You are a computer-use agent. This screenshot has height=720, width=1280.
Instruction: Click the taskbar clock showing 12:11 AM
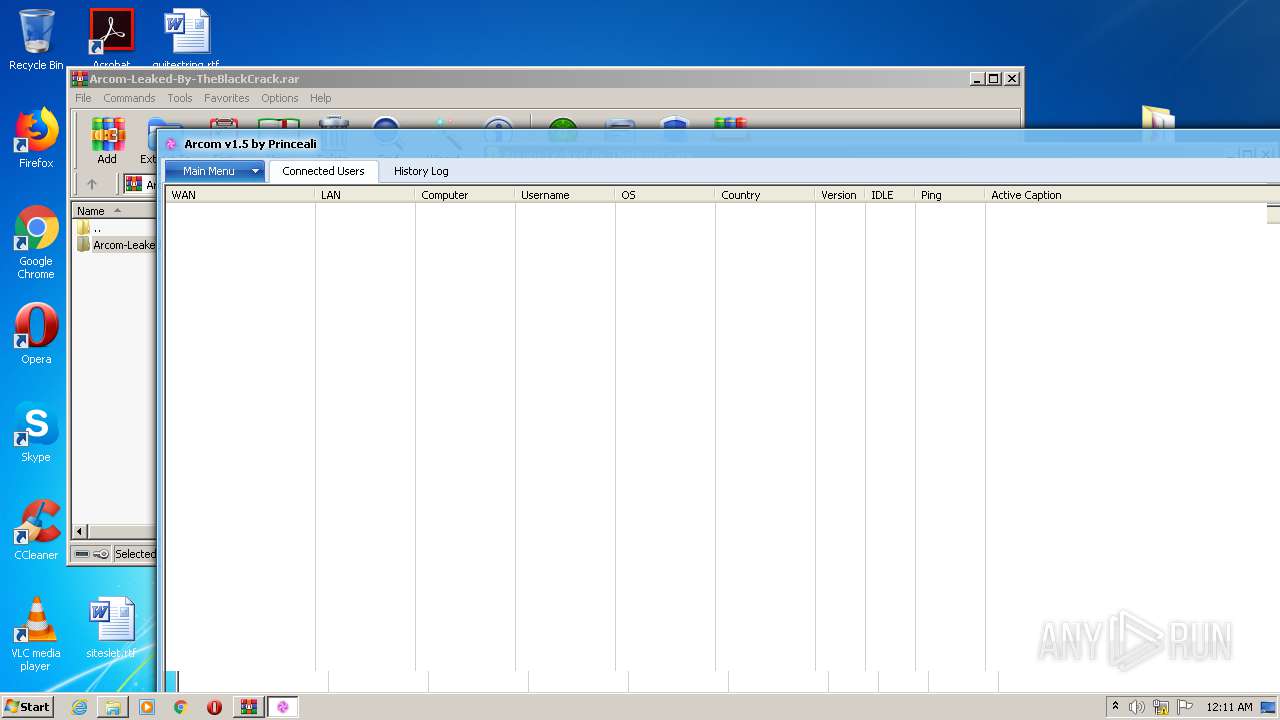pos(1229,707)
